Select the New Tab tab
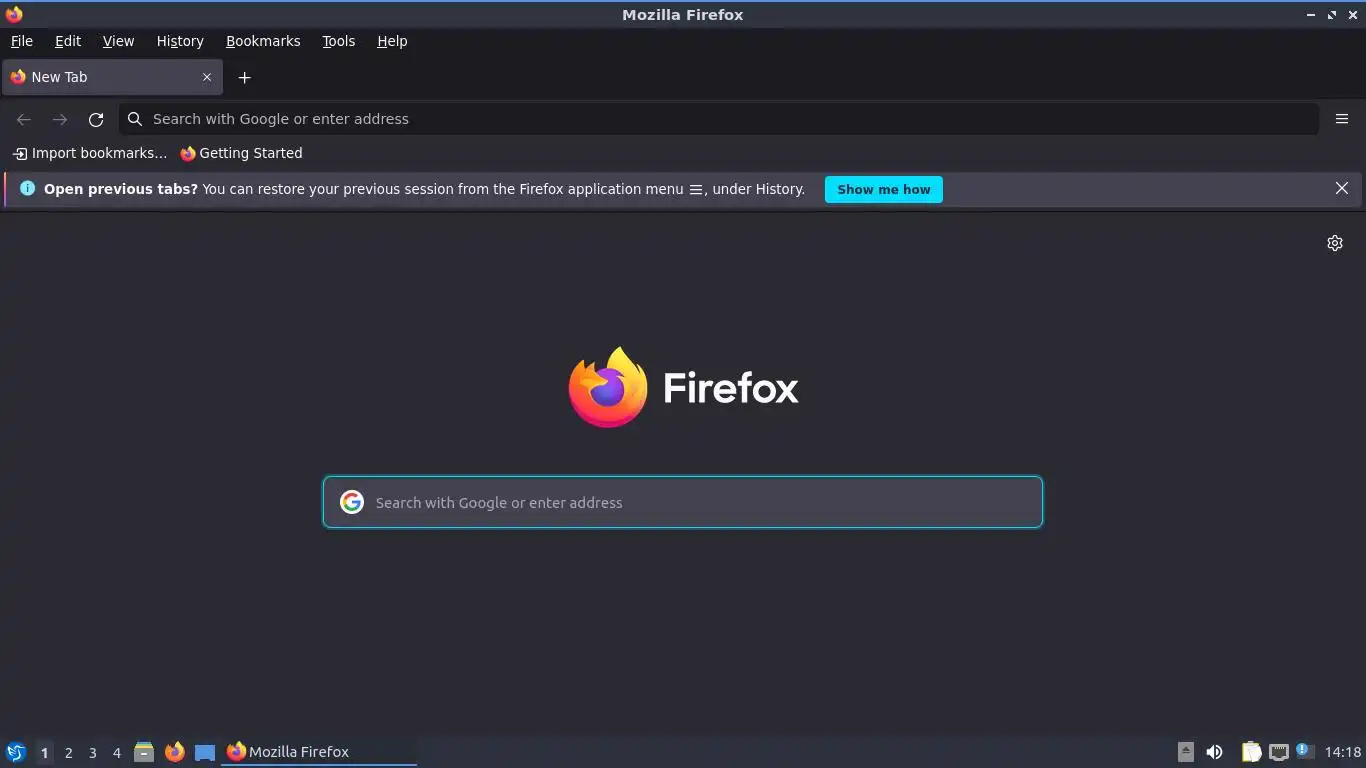The height and width of the screenshot is (768, 1366). click(x=112, y=77)
